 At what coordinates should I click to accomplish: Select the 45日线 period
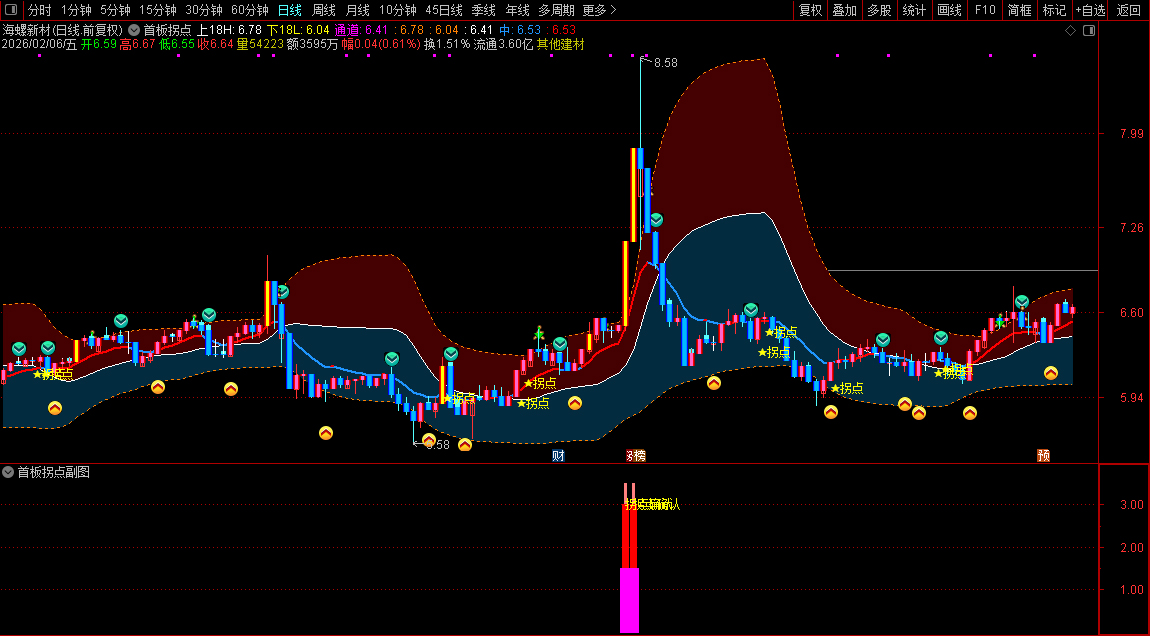(444, 10)
